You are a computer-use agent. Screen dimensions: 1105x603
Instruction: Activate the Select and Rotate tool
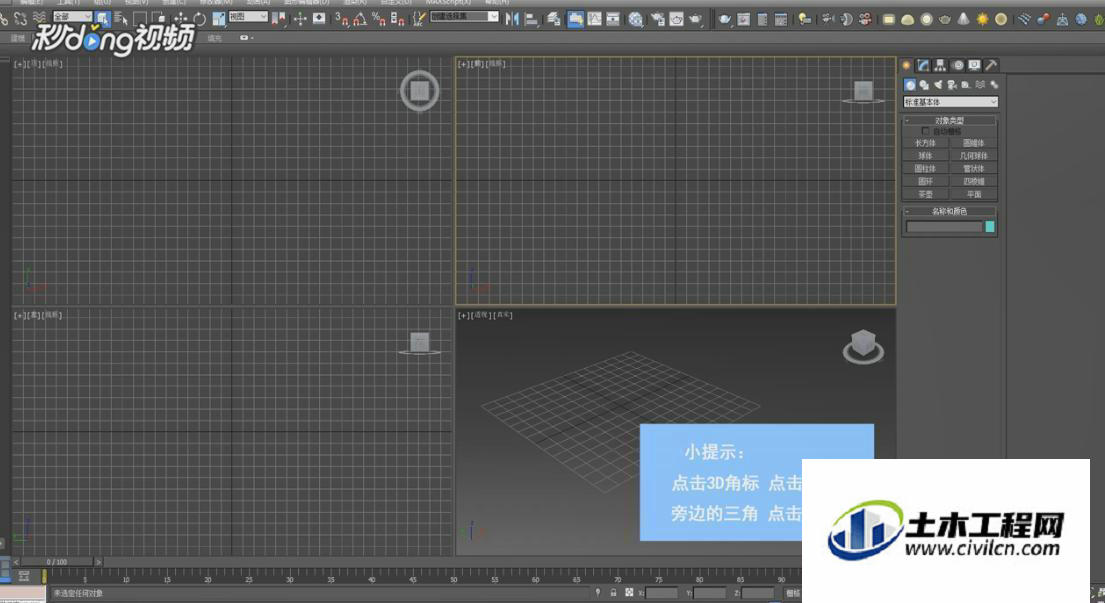point(199,19)
